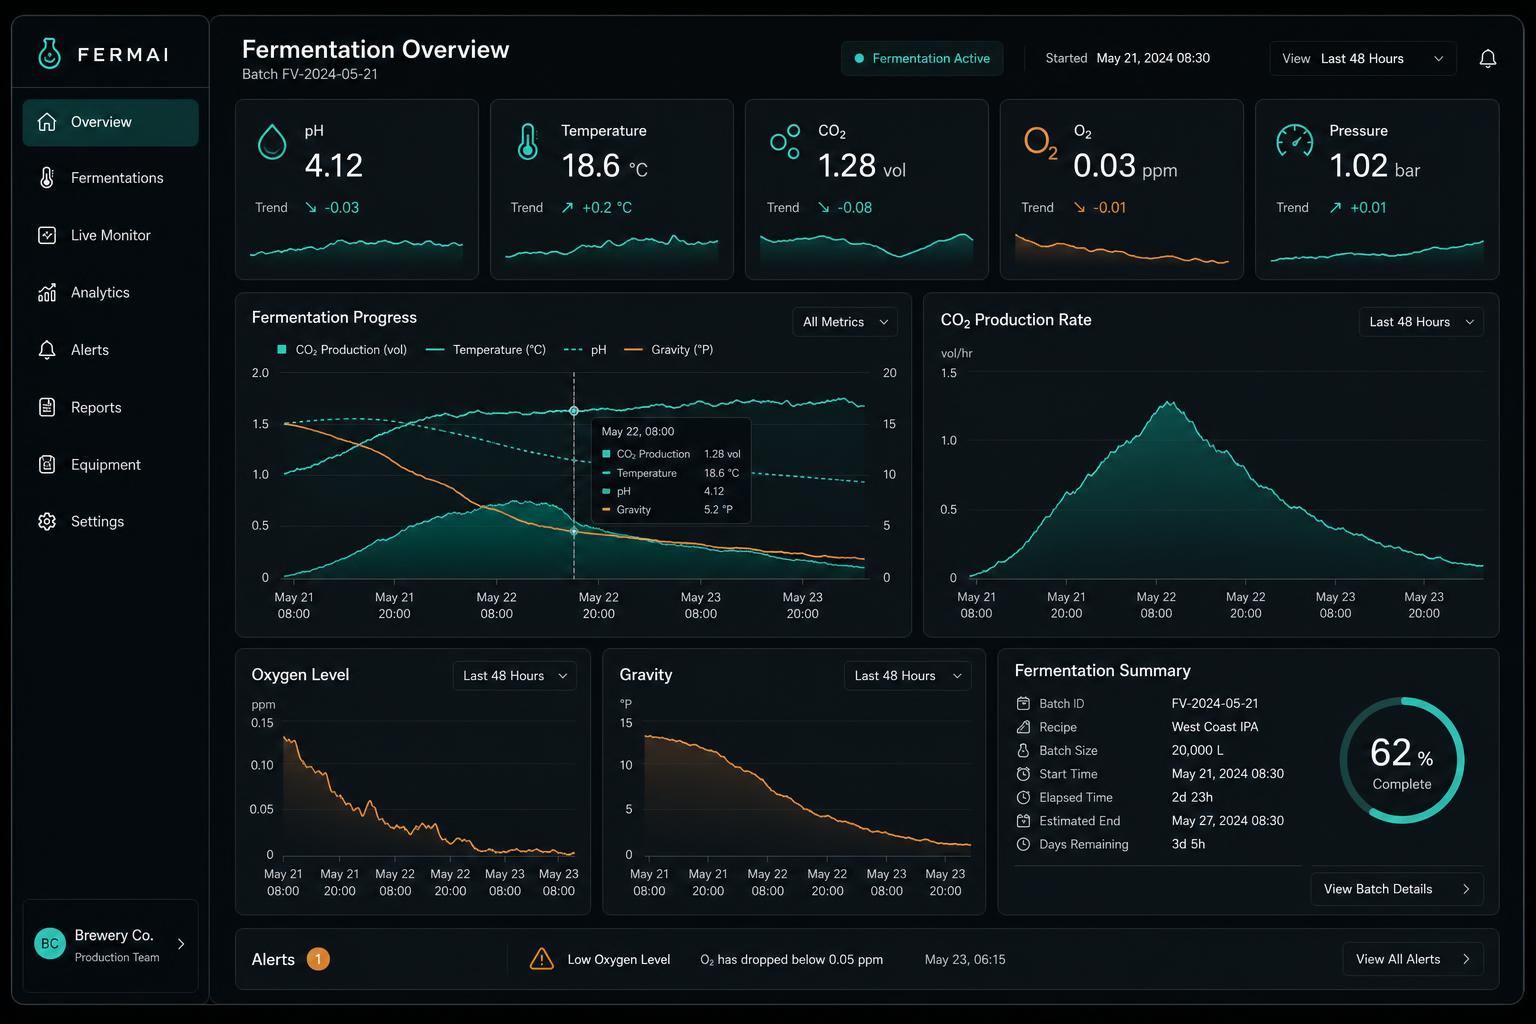Open the All Metrics dropdown

click(x=845, y=322)
